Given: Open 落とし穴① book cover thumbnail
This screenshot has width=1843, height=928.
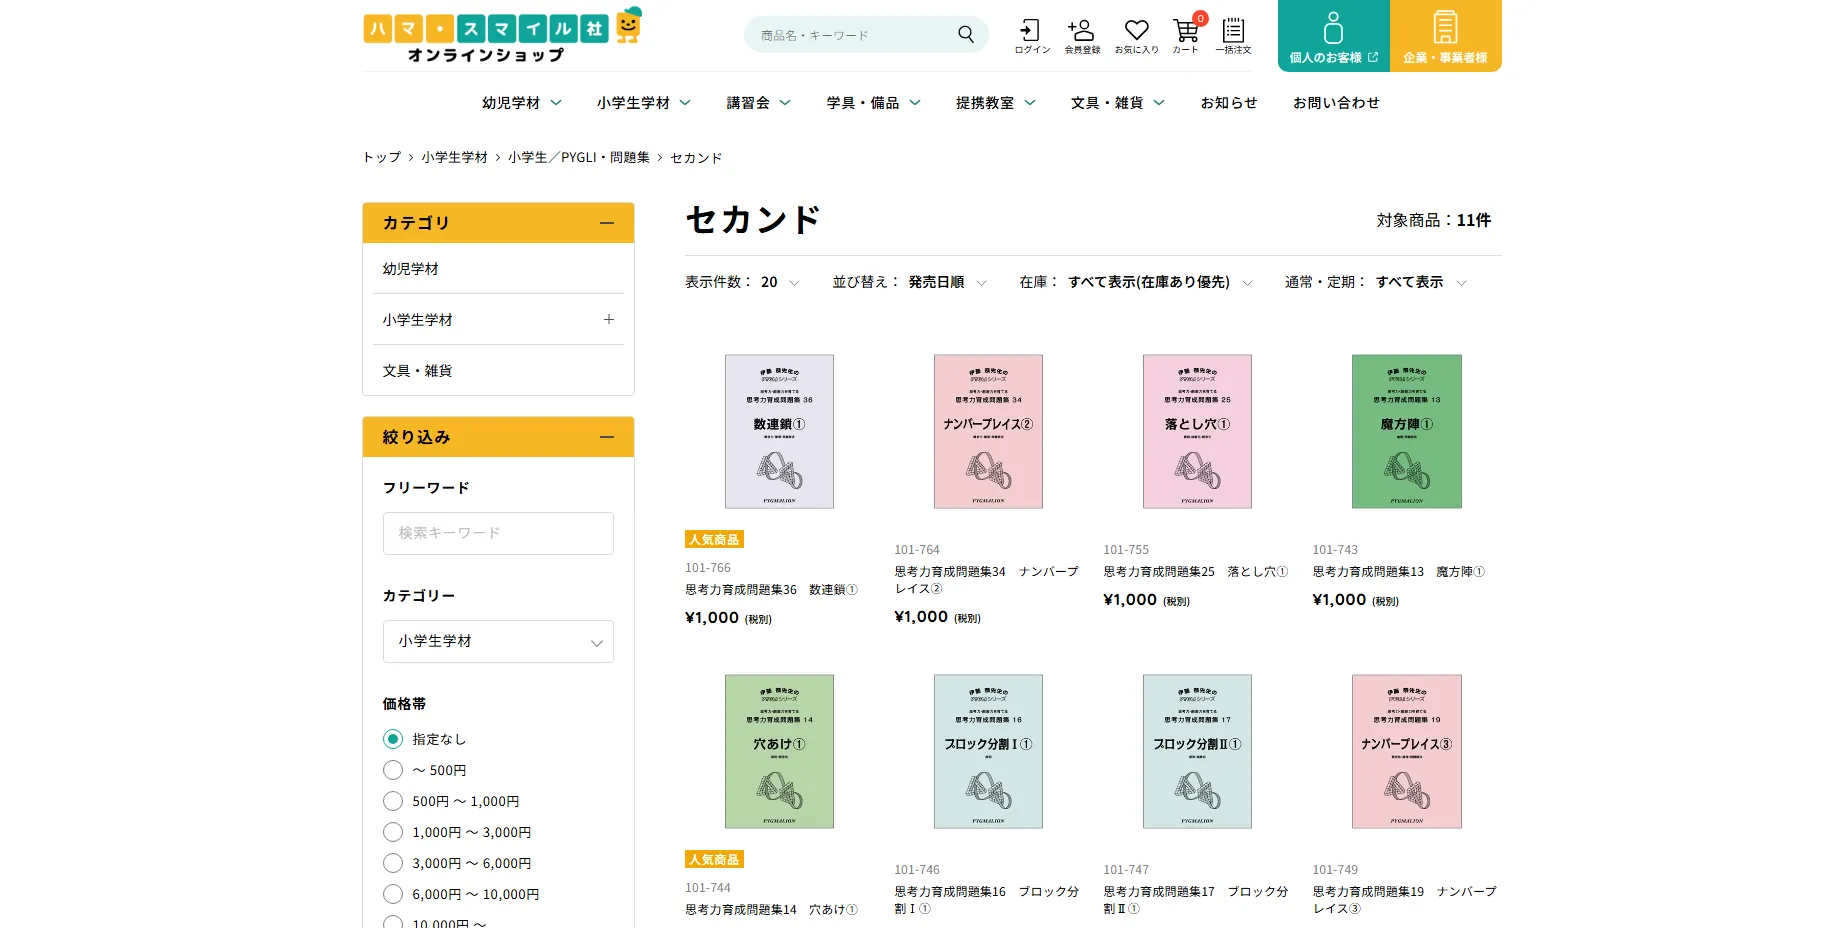Looking at the screenshot, I should 1197,431.
